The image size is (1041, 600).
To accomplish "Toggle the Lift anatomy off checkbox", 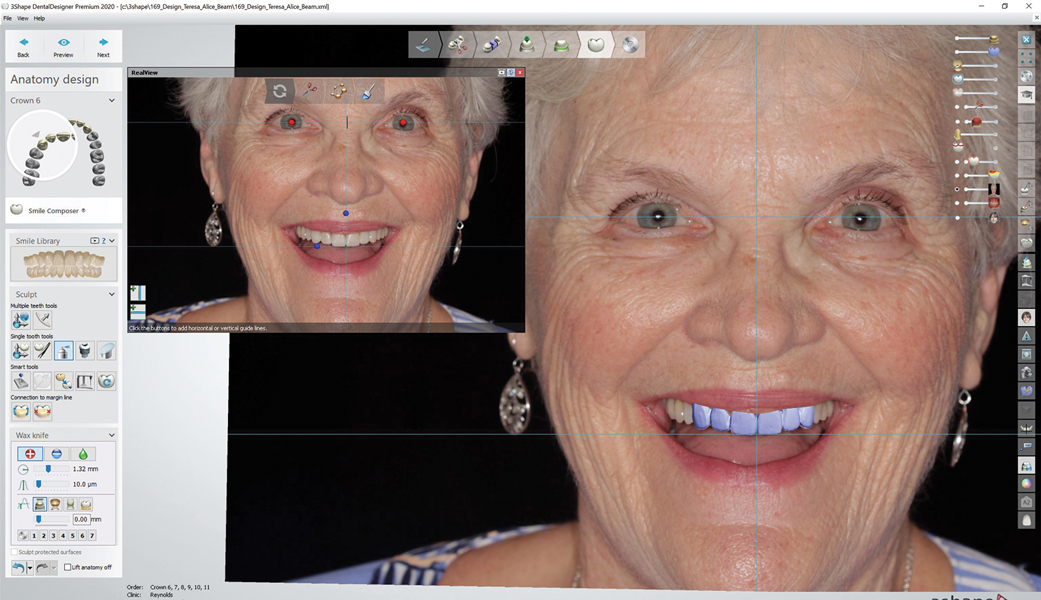I will pos(67,567).
